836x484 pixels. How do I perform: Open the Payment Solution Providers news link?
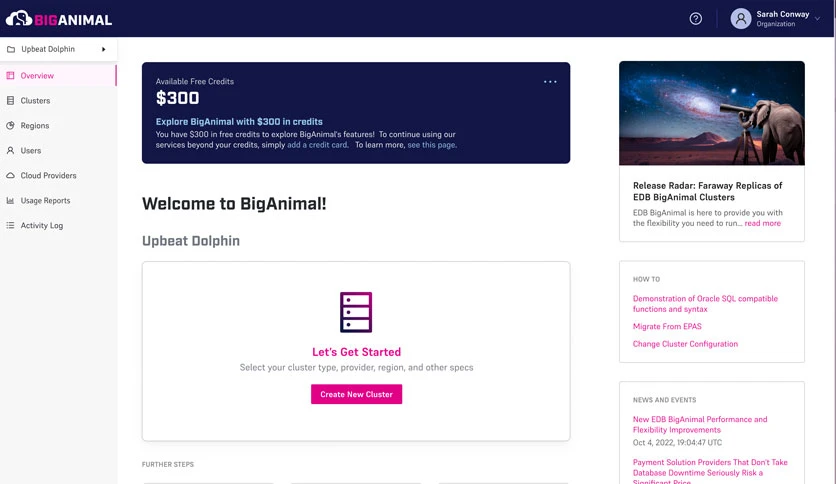pyautogui.click(x=710, y=472)
